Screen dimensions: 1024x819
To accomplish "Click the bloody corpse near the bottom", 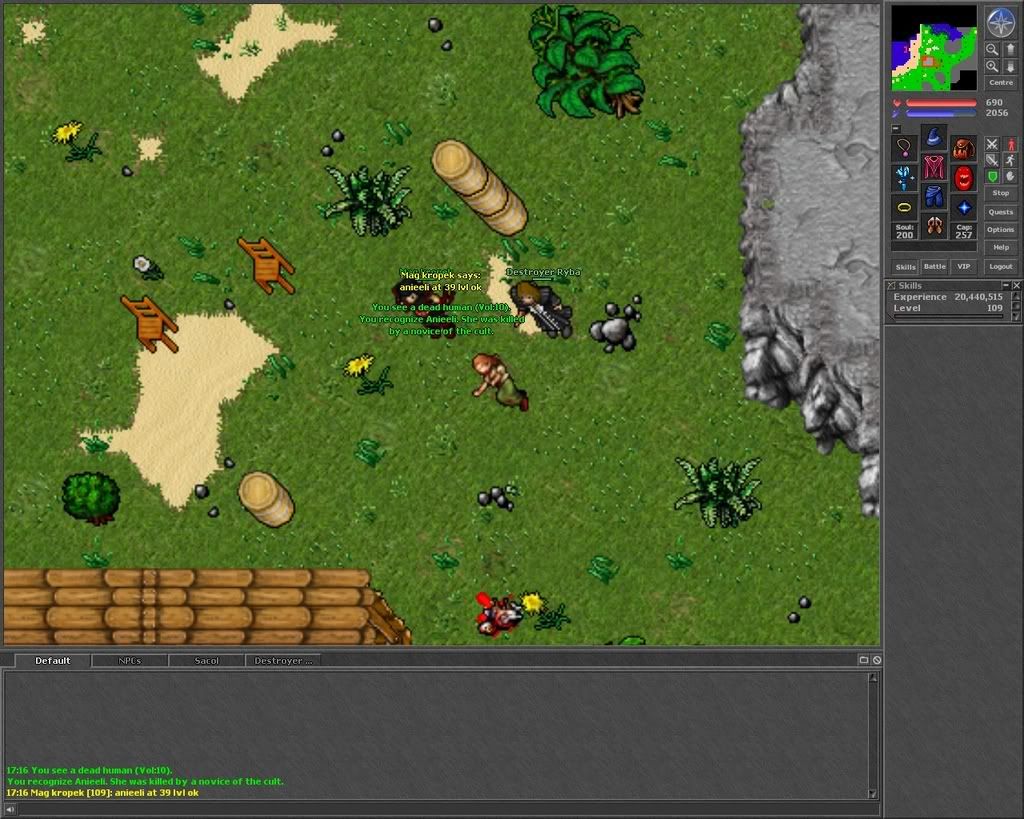I will pyautogui.click(x=498, y=614).
